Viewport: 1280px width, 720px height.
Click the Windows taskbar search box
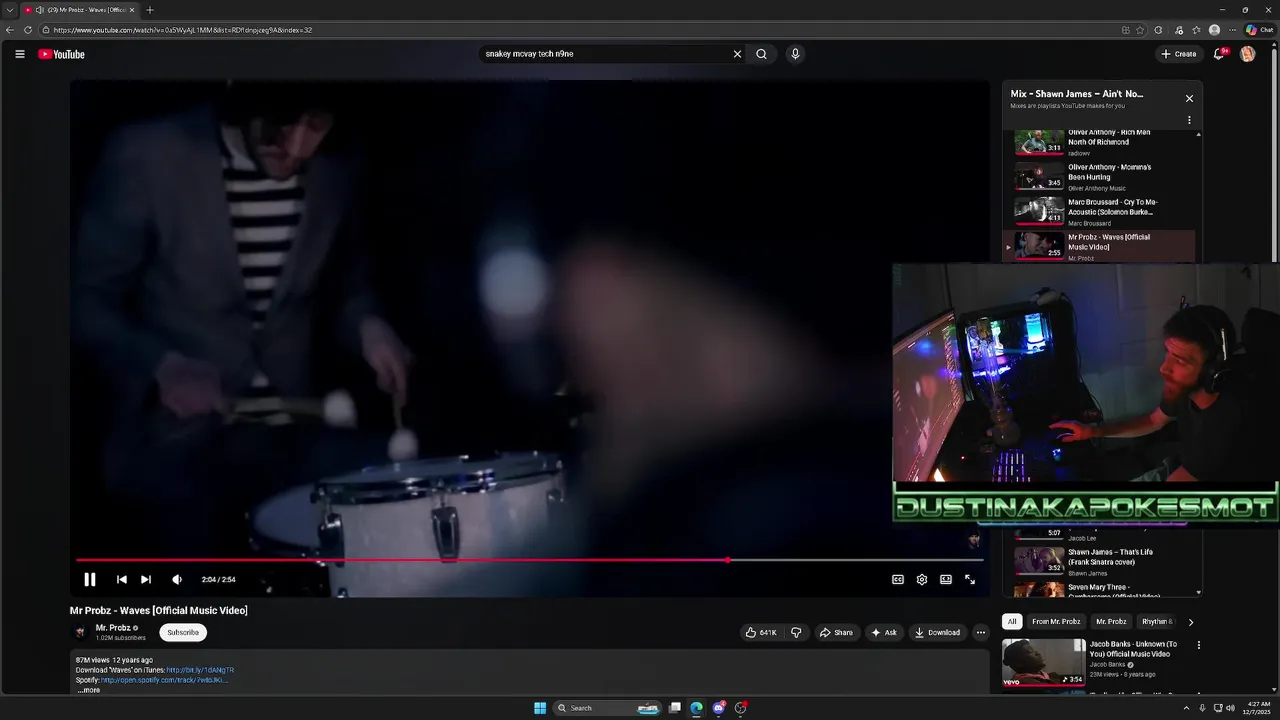608,708
